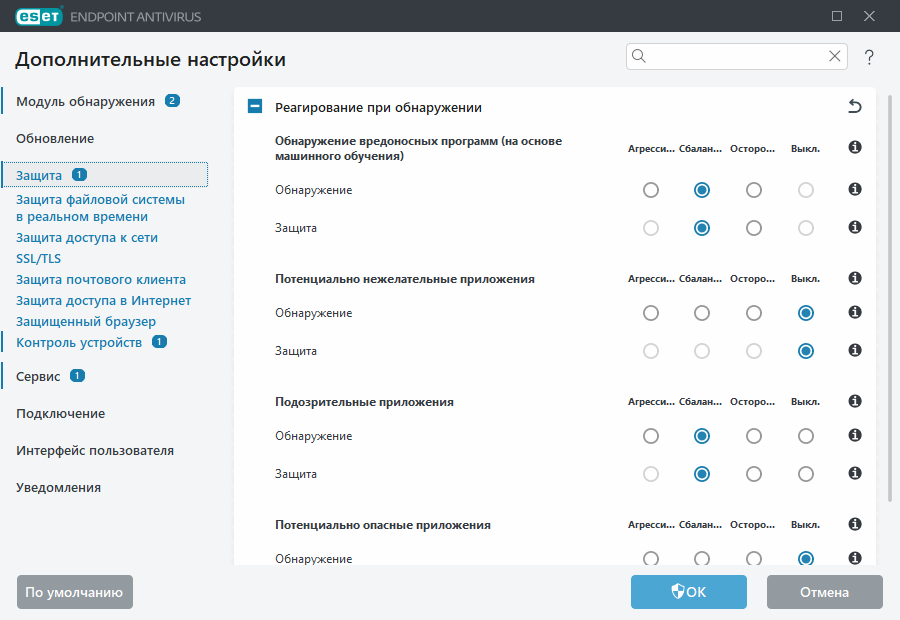
Task: Select Агрессивный detection level for malware
Action: pos(651,189)
